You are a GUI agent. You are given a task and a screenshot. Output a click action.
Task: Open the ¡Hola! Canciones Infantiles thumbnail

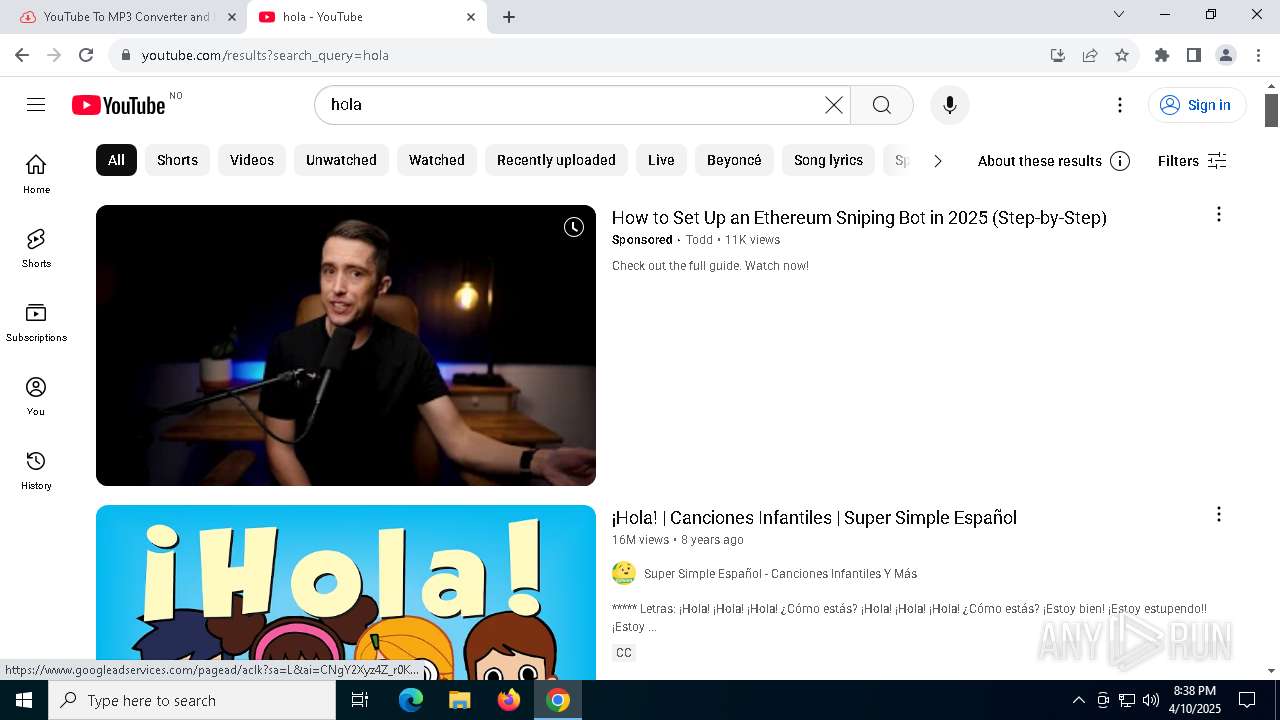[x=346, y=592]
